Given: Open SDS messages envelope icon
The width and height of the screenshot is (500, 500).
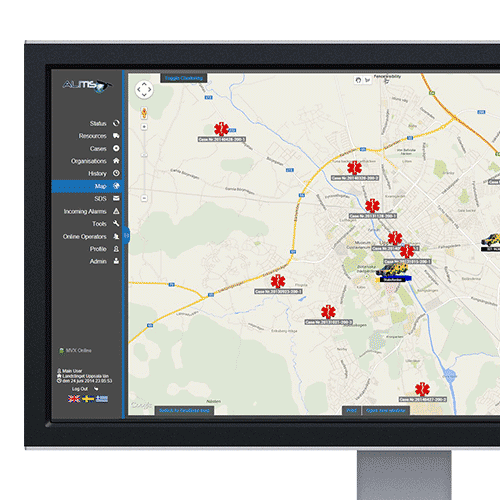Looking at the screenshot, I should [x=116, y=198].
